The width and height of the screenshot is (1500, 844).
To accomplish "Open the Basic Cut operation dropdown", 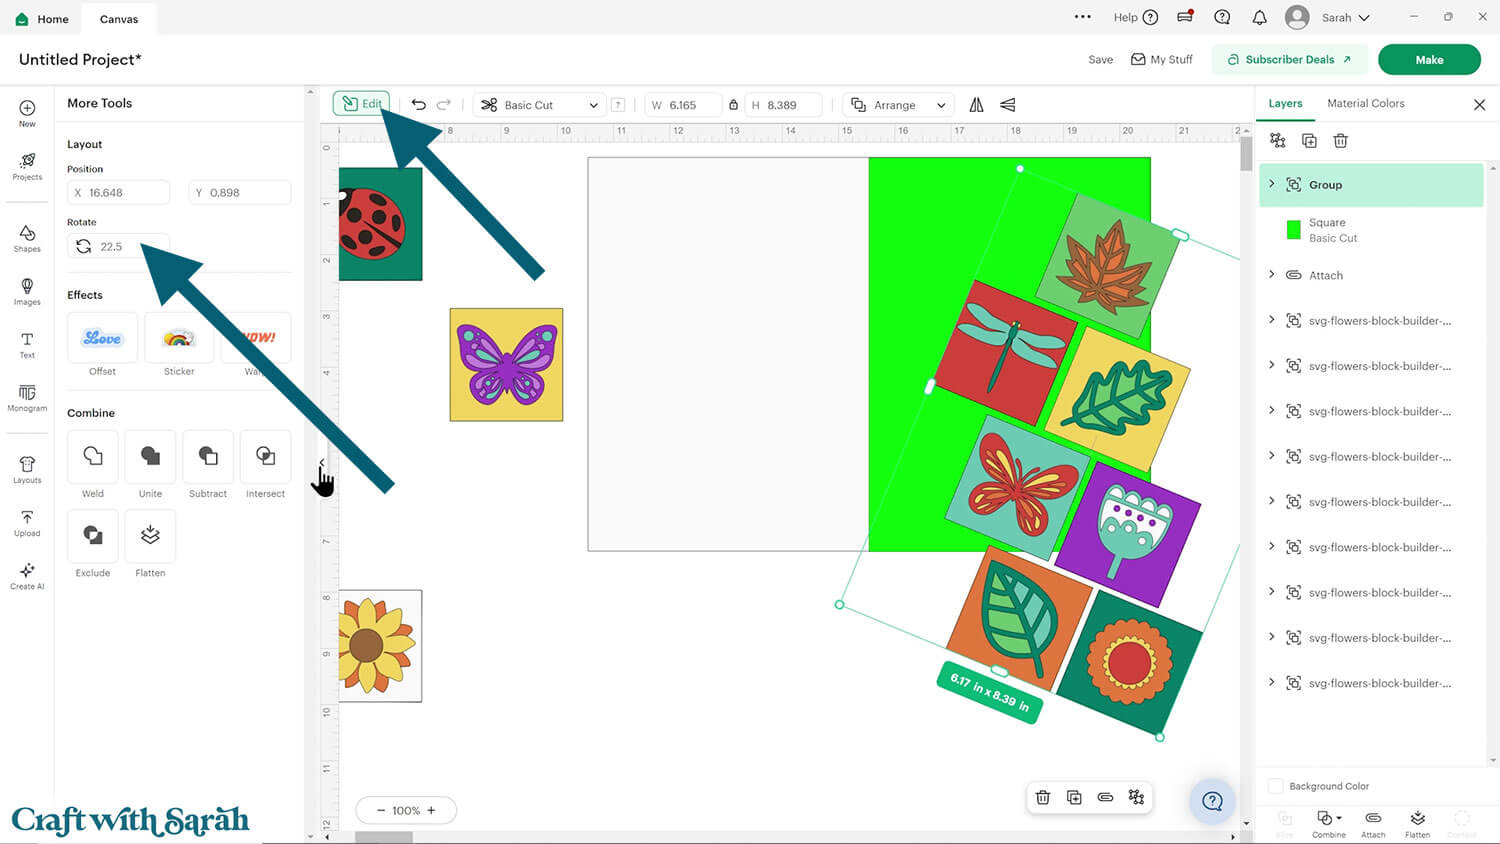I will 540,105.
